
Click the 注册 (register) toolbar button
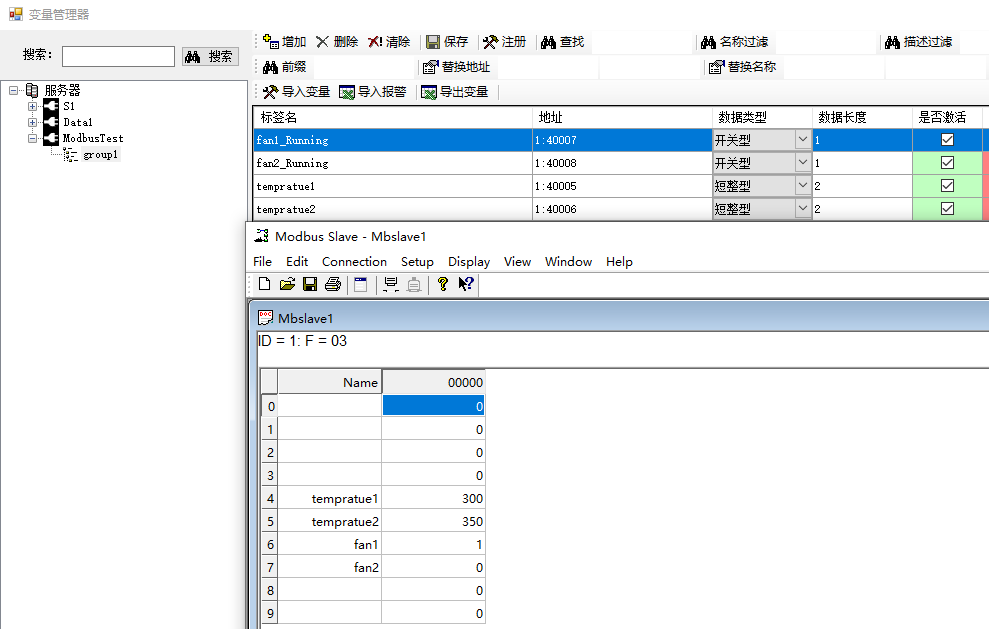pyautogui.click(x=505, y=42)
